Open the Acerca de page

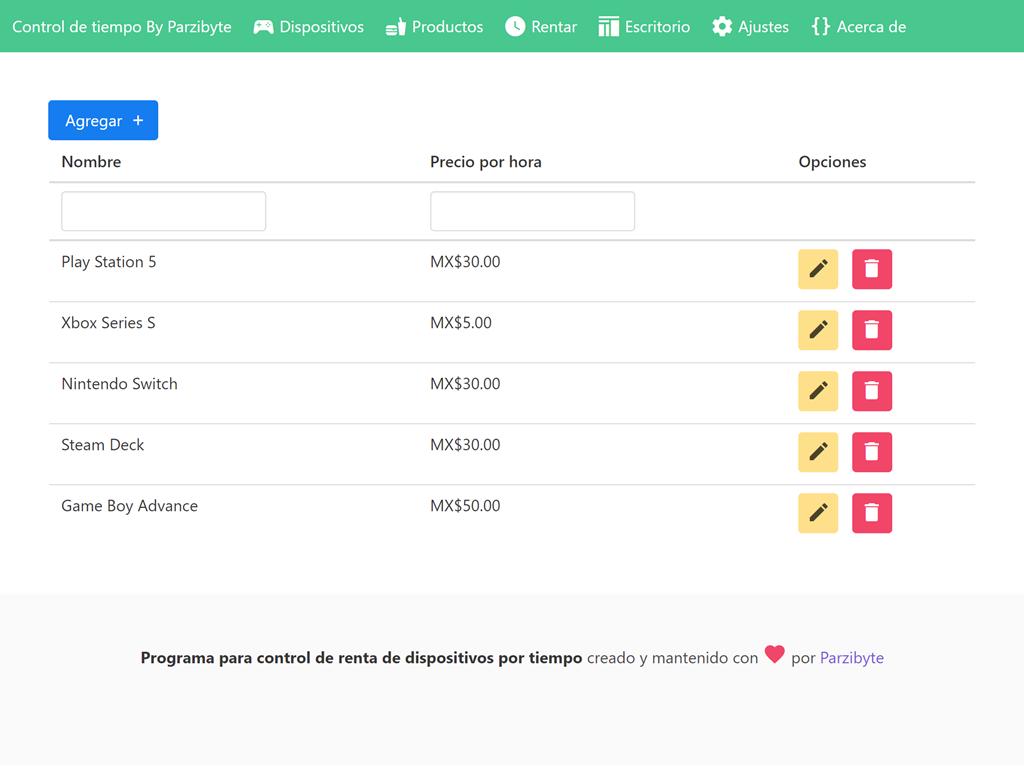point(858,27)
